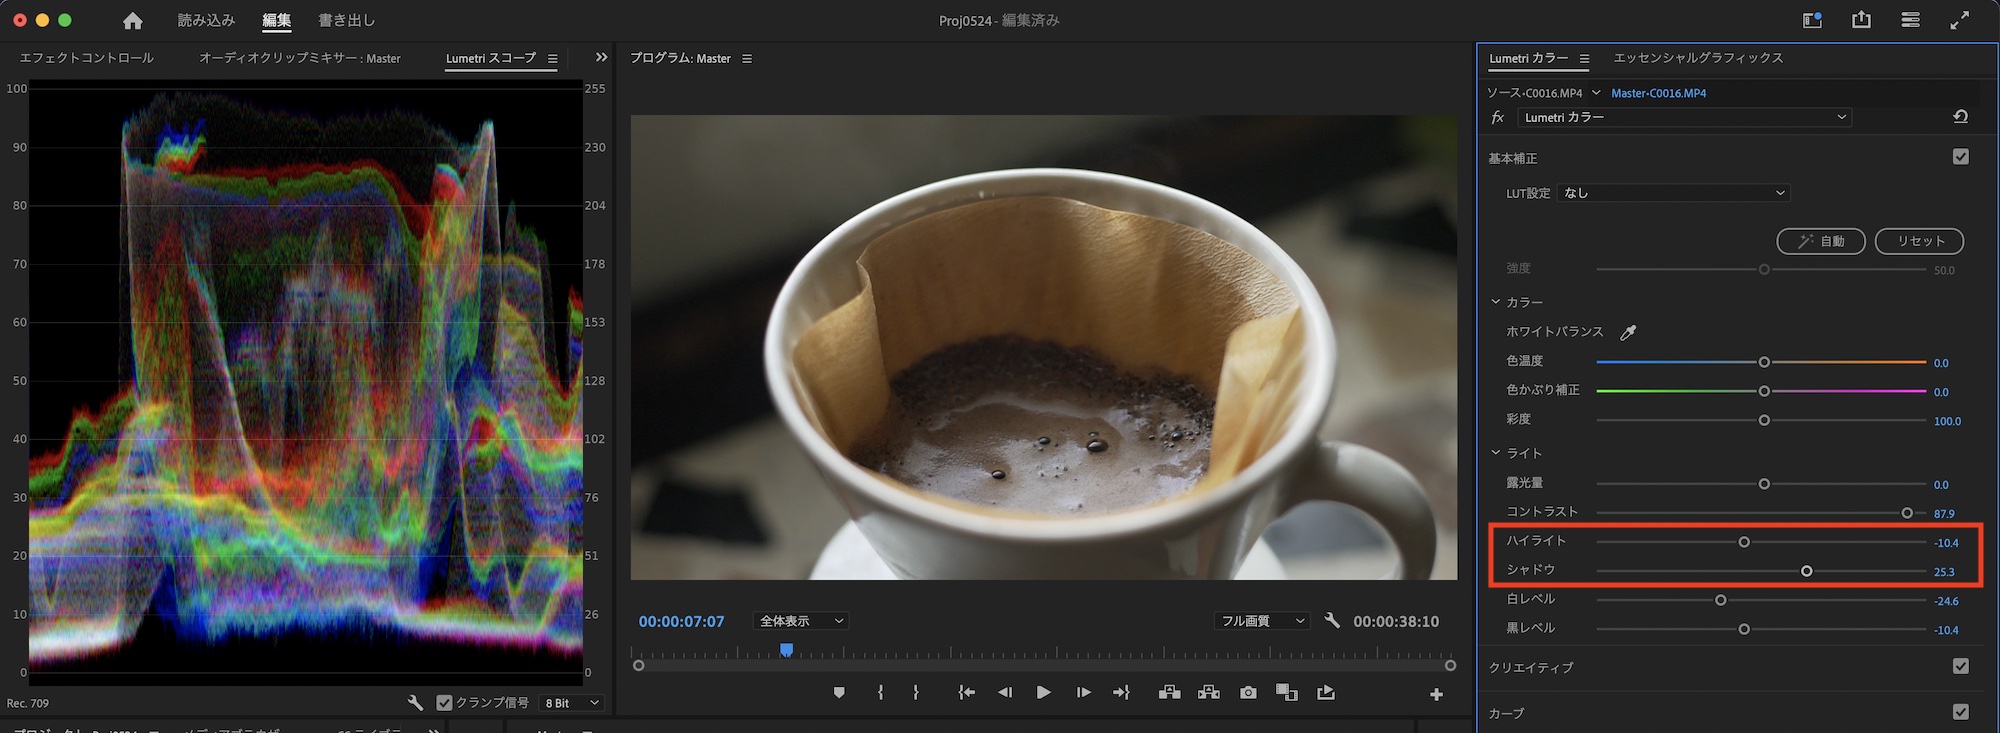Open the LUT設定 dropdown

1673,193
